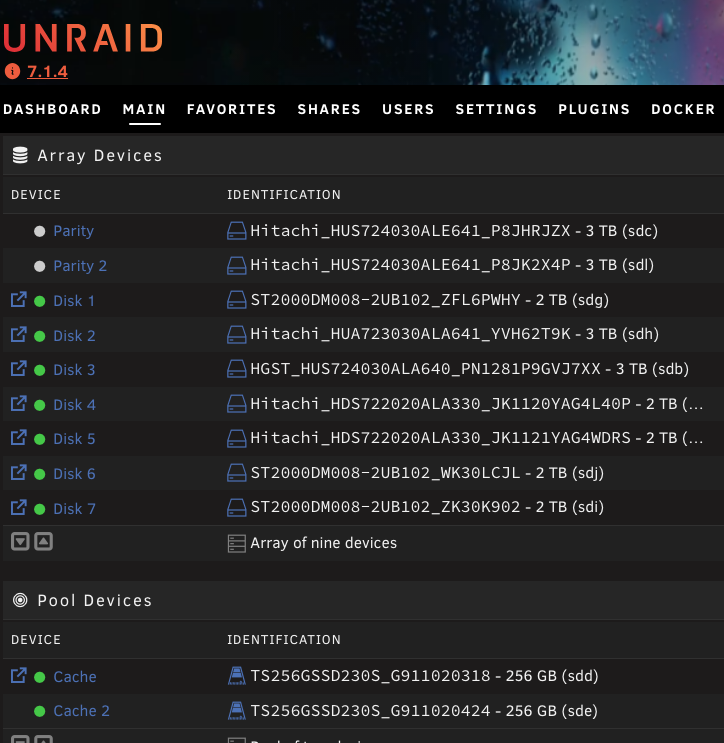The width and height of the screenshot is (724, 743).
Task: Select the text 'Array of nine devices'
Action: (324, 543)
